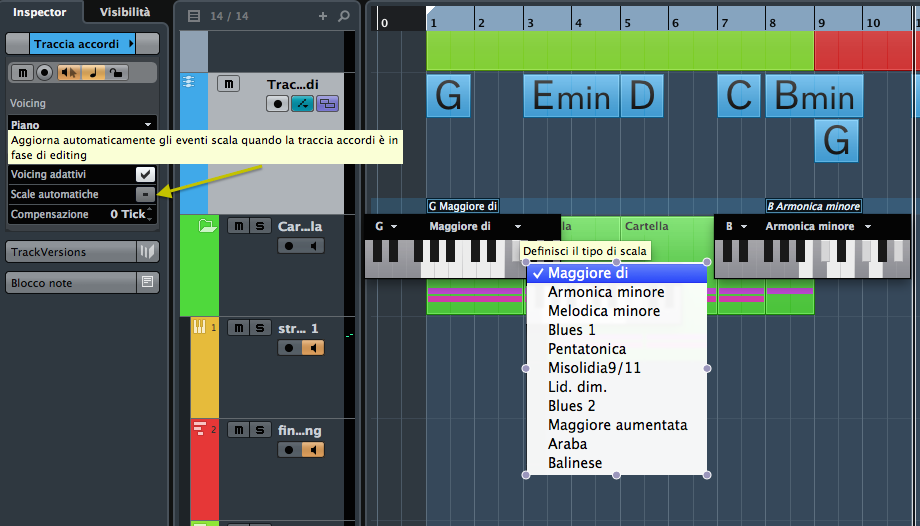Open the track list preset menu icon

[194, 16]
